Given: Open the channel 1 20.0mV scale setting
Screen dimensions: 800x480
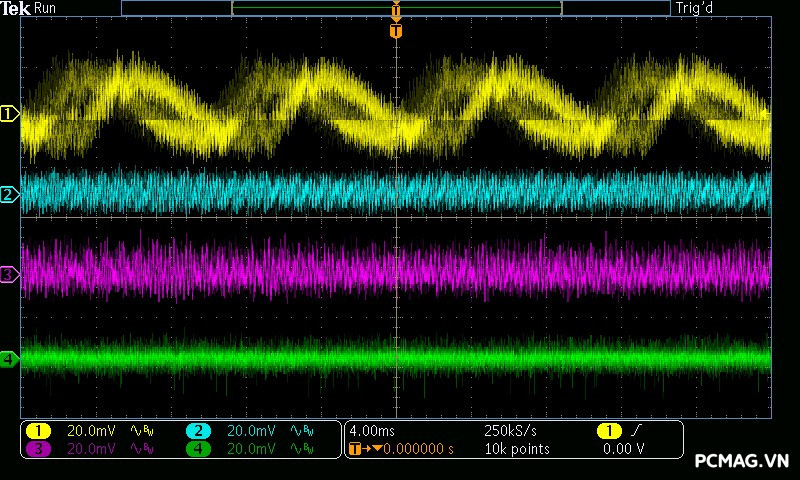Looking at the screenshot, I should pyautogui.click(x=90, y=430).
